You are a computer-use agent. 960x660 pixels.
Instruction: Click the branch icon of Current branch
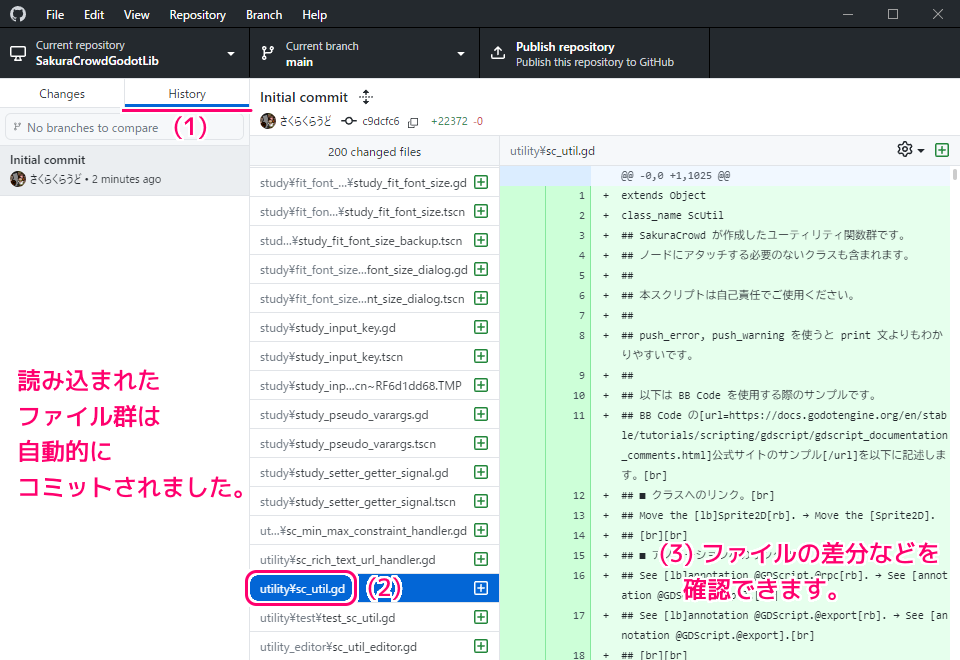click(x=268, y=53)
